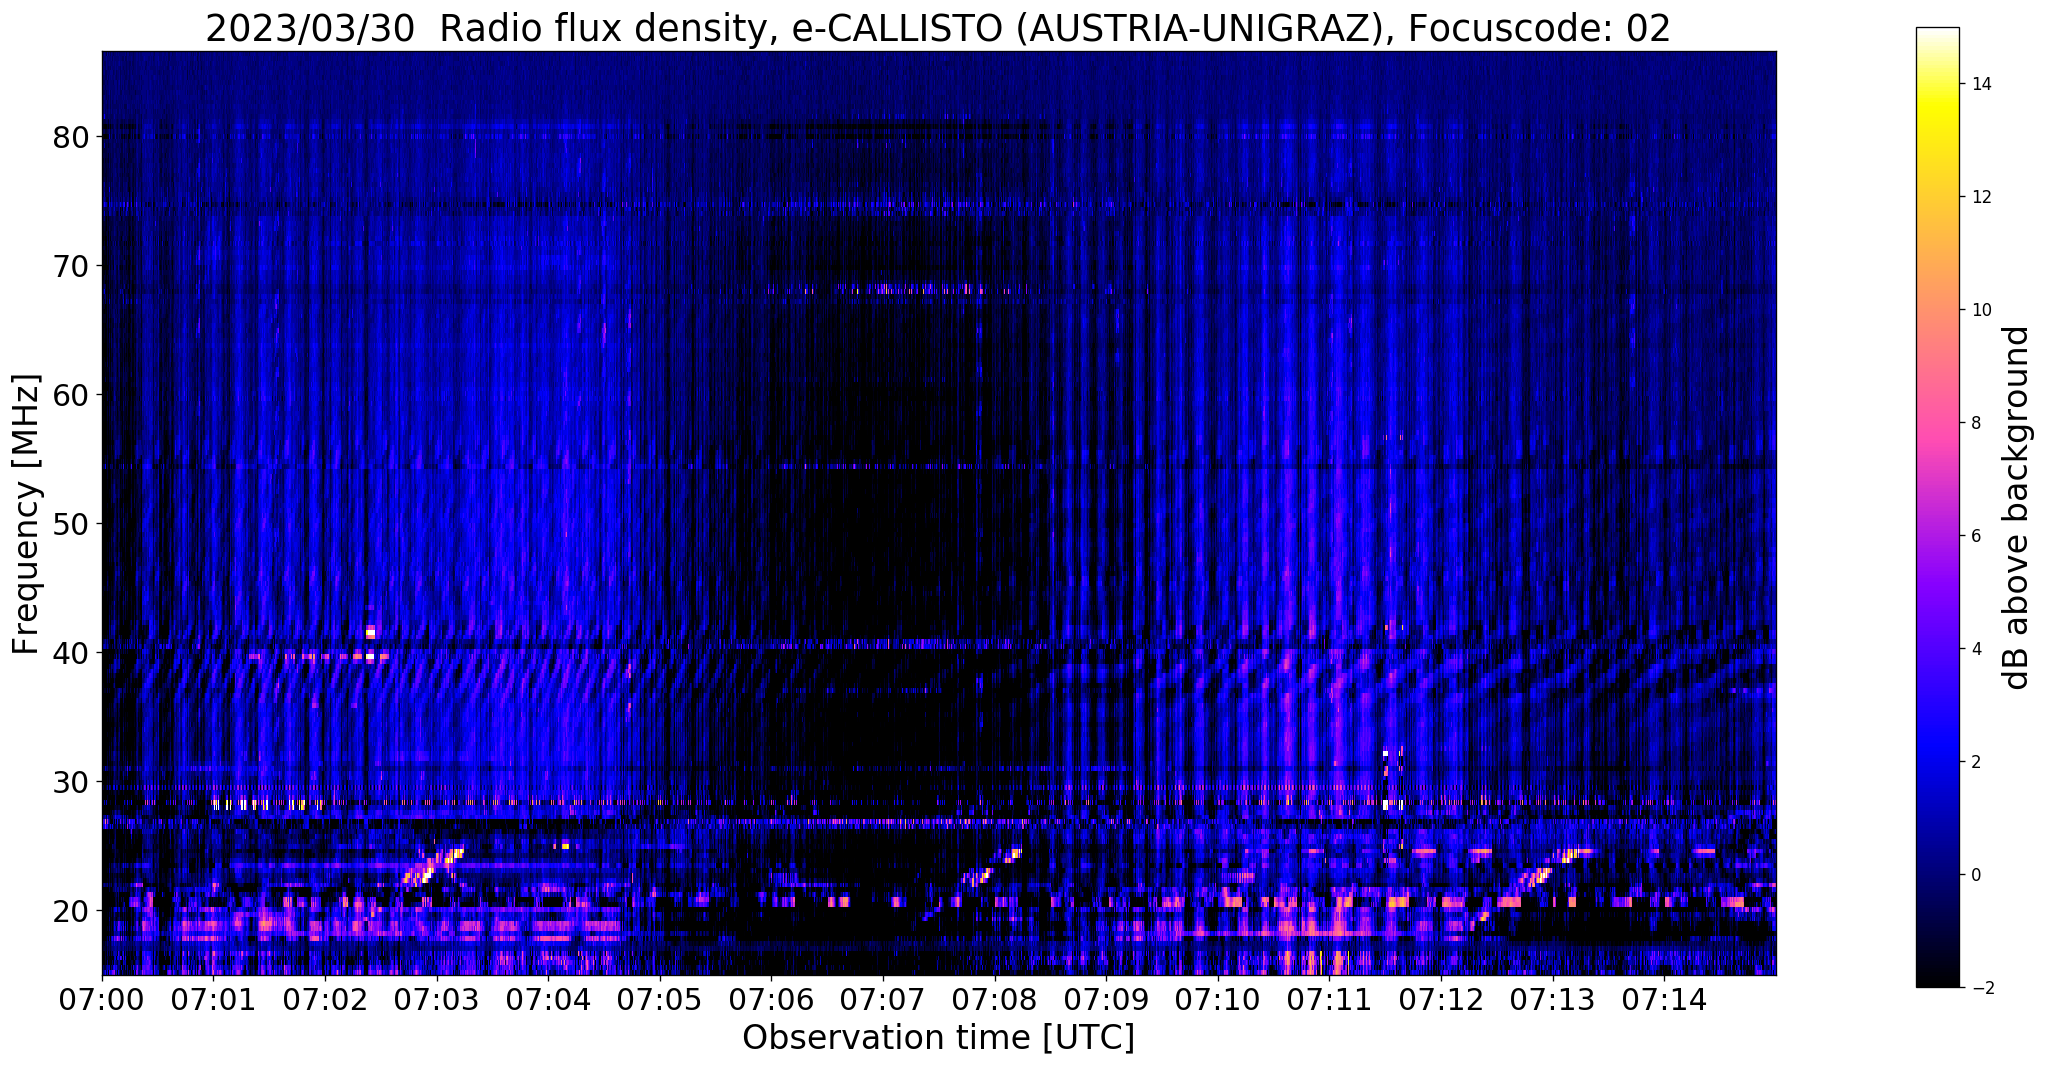Click the 'Frequency [MHz]' axis label
Viewport: 2047px width, 1067px height.
pos(26,514)
